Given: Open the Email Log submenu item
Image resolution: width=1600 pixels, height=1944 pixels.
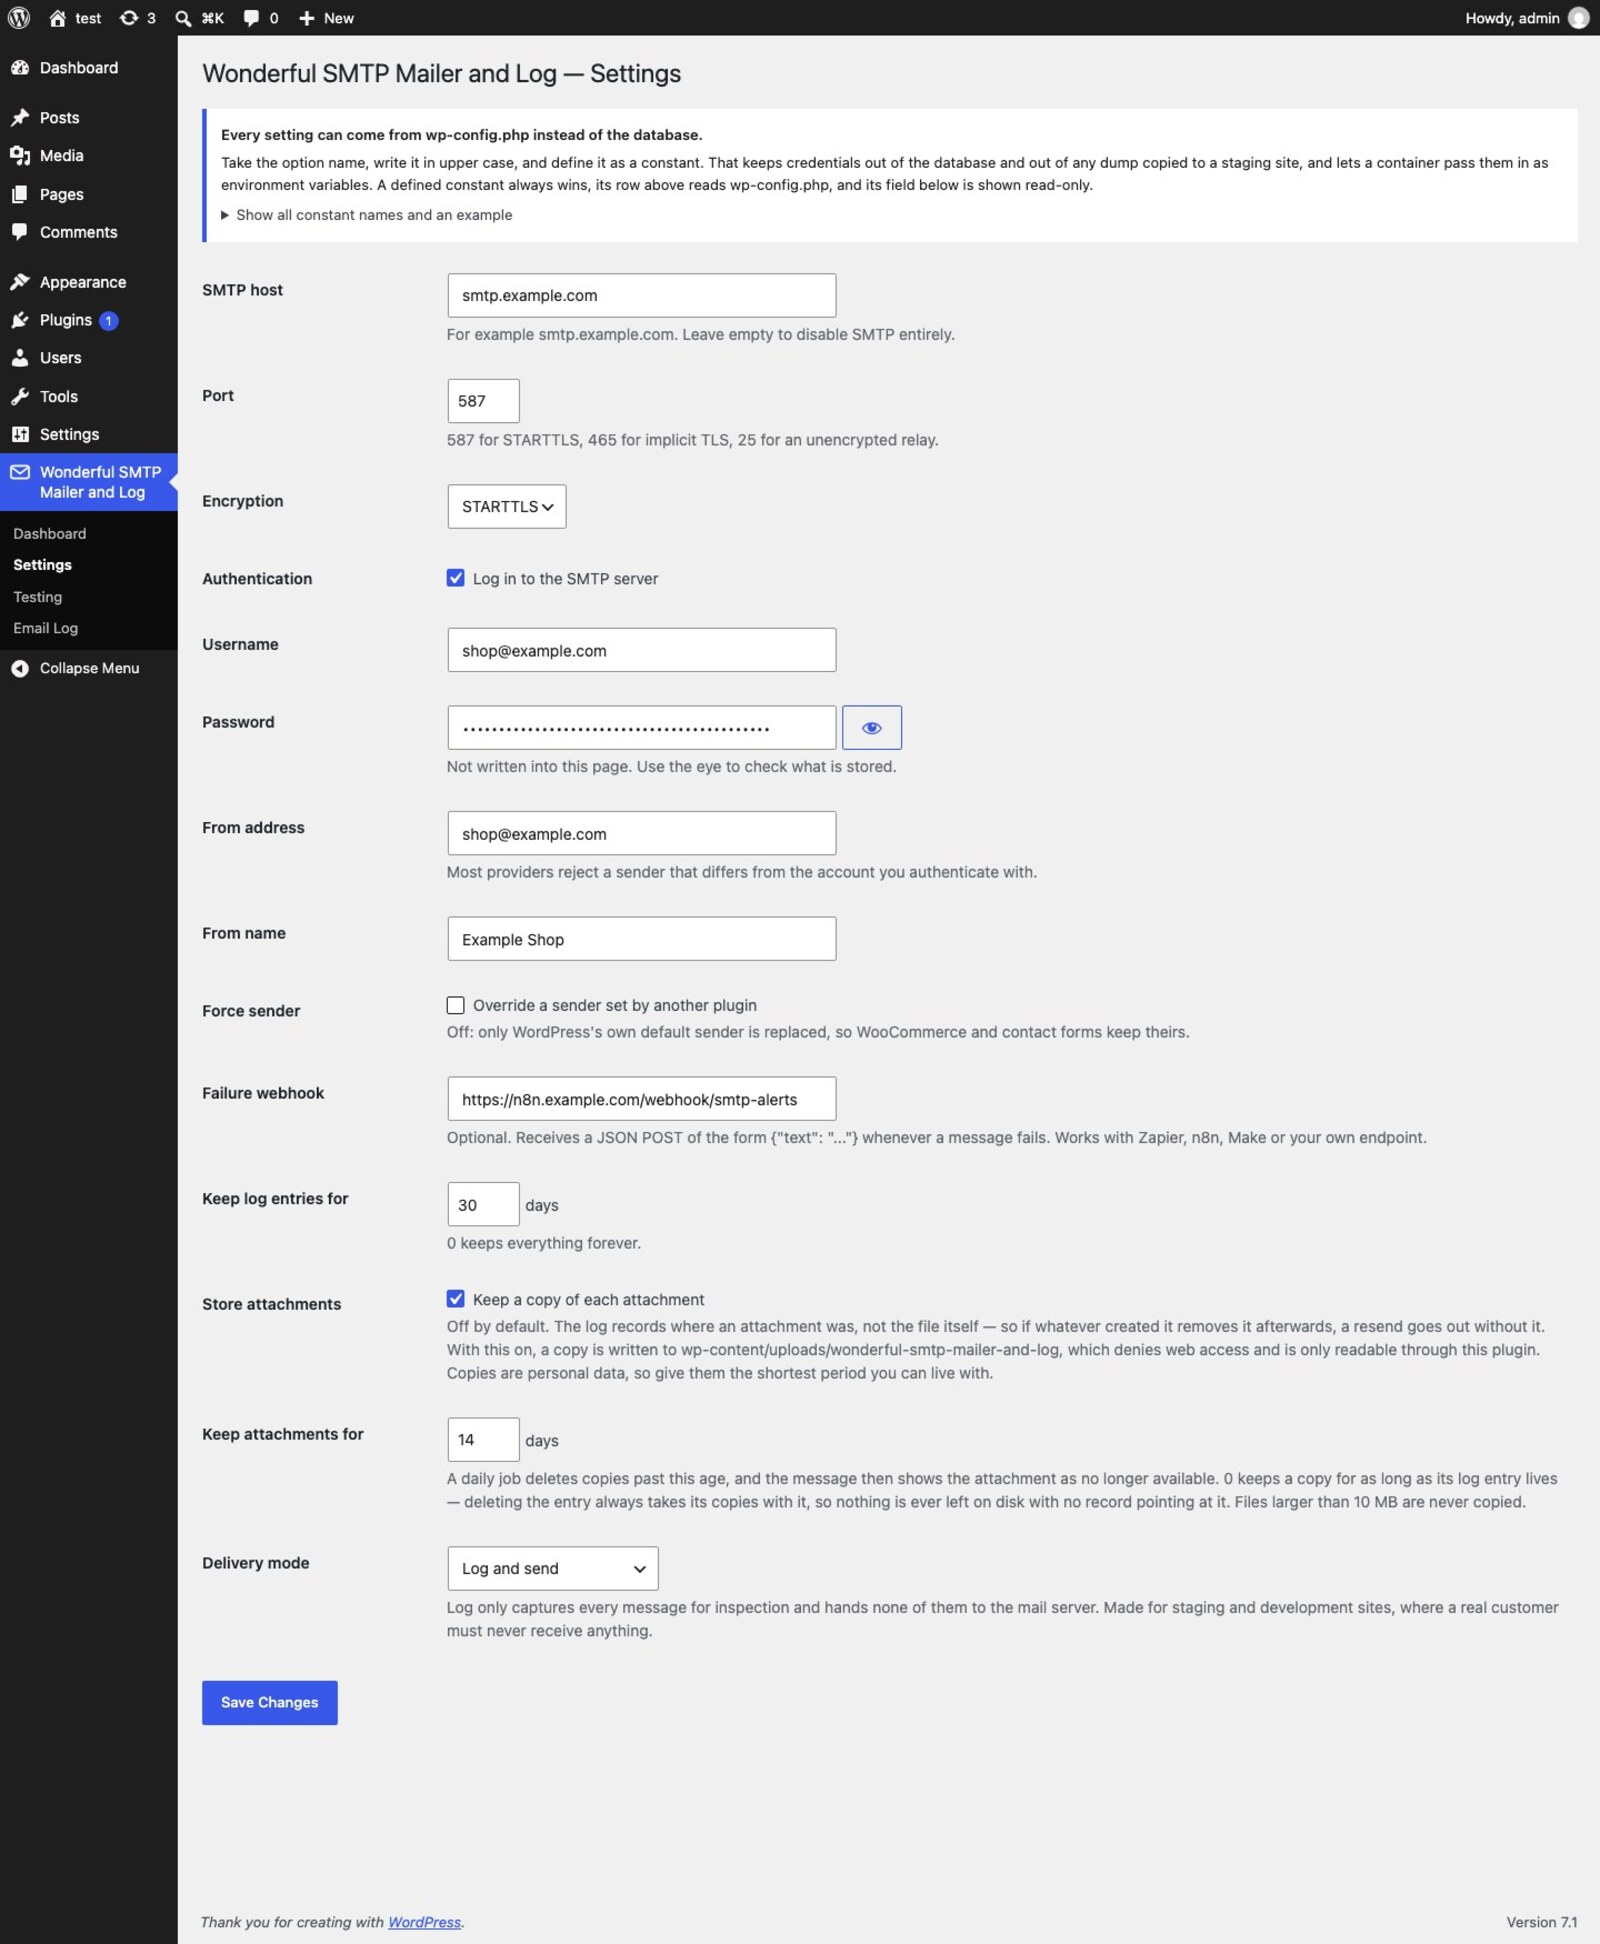Looking at the screenshot, I should (x=45, y=628).
